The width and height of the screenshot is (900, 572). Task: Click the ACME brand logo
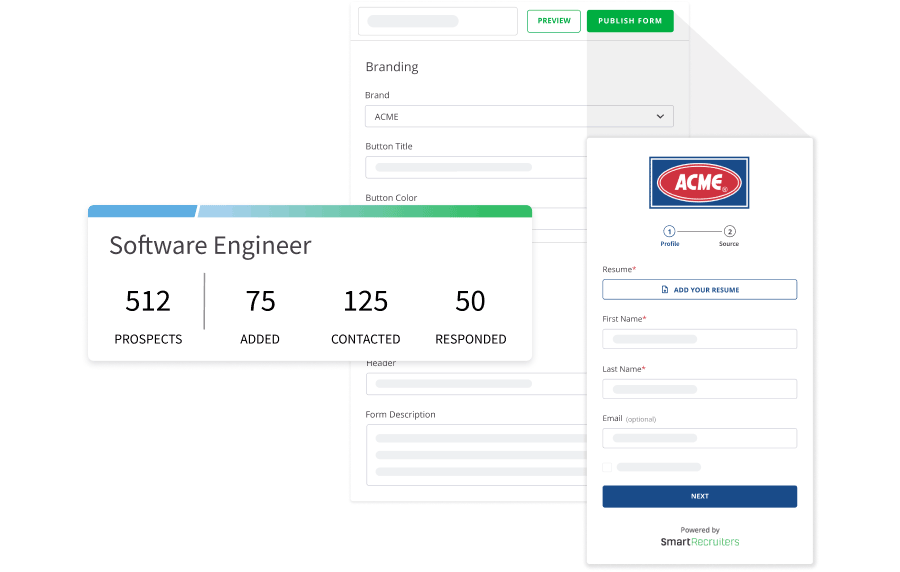699,183
